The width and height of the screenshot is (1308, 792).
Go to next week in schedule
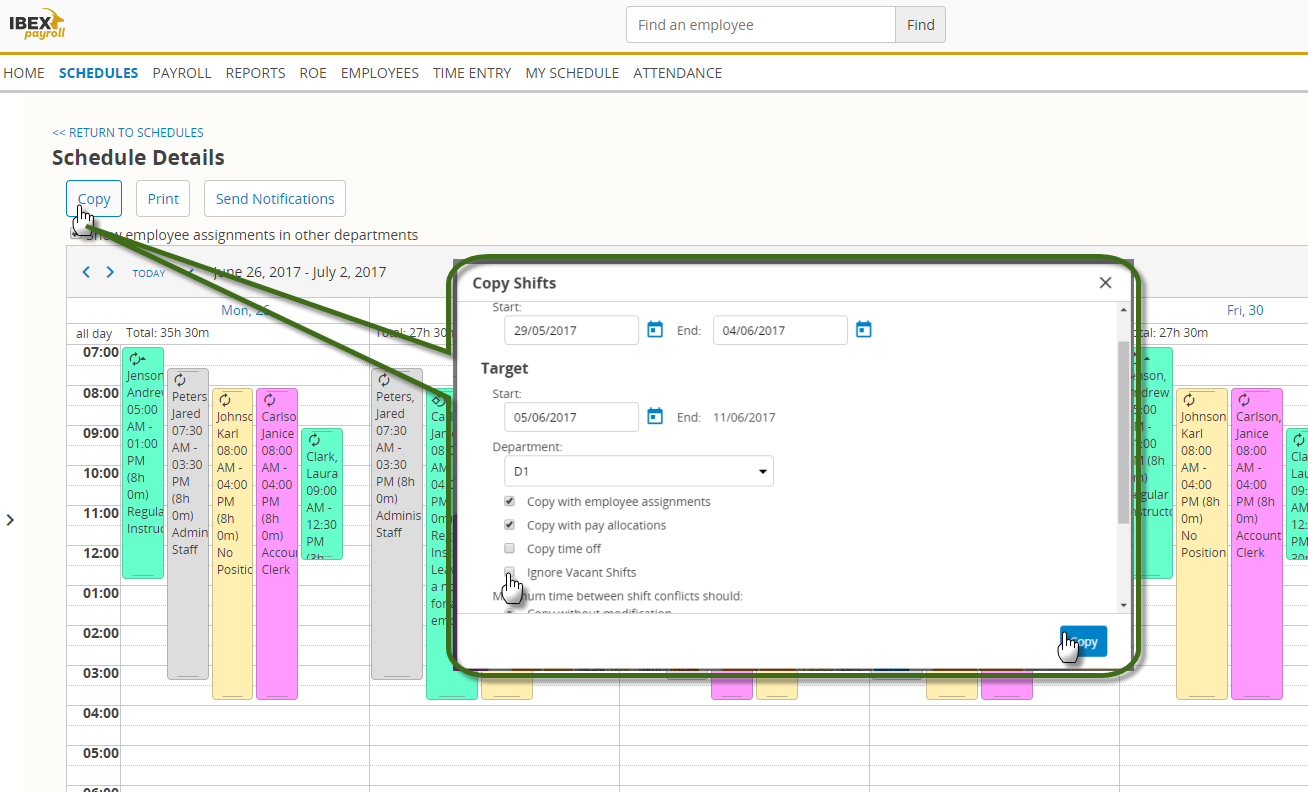coord(110,272)
